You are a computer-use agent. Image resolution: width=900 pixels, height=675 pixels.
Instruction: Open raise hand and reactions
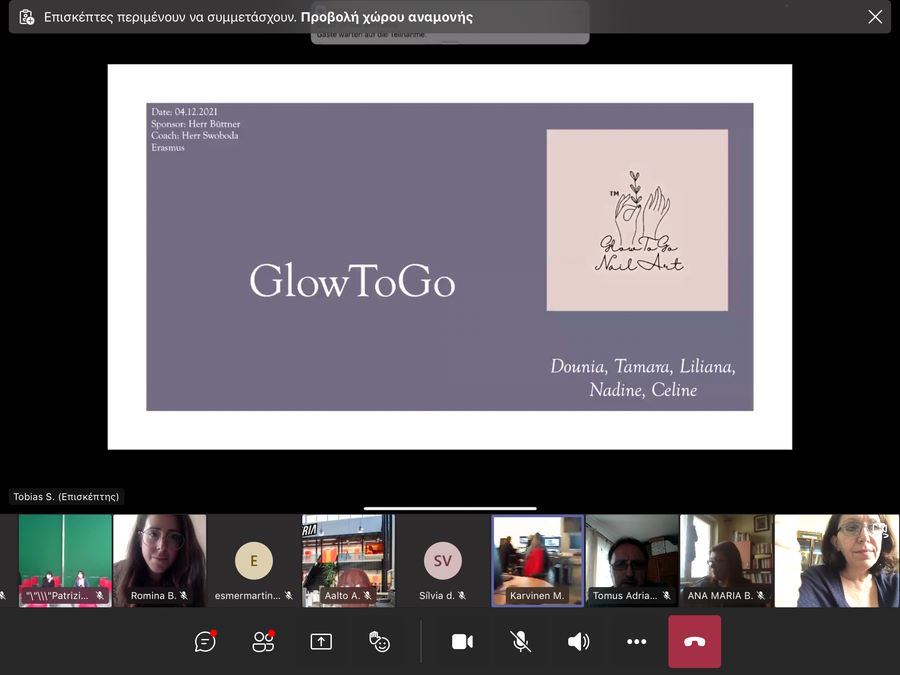tap(379, 642)
